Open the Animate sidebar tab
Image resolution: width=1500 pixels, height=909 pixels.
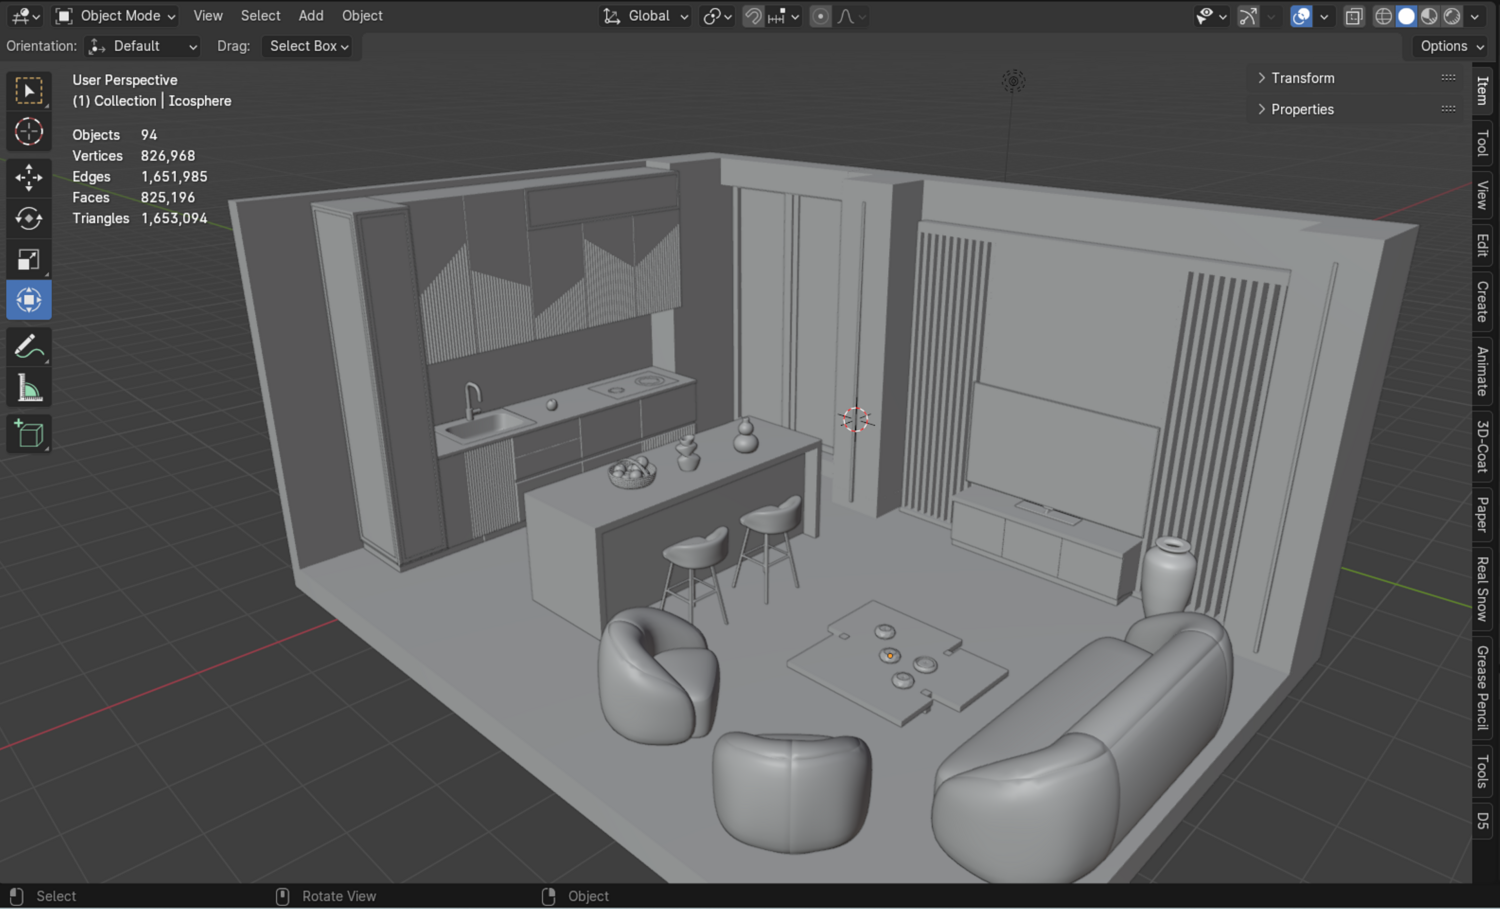1483,371
